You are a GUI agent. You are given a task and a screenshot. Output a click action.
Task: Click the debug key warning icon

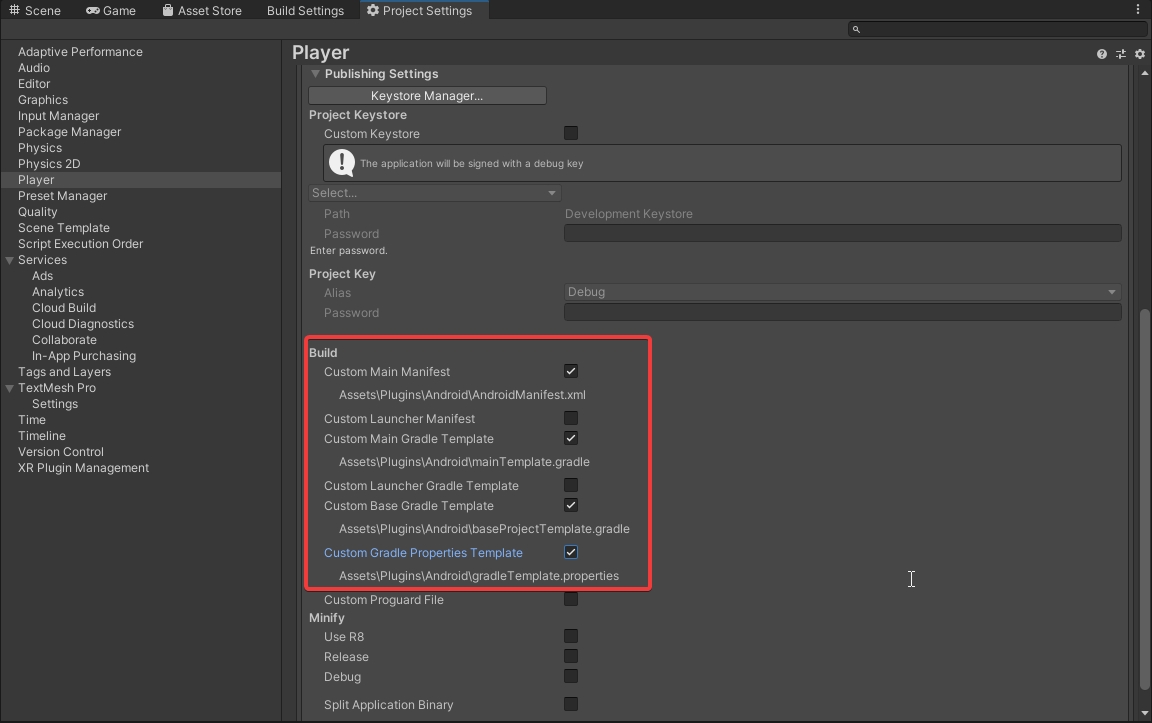coord(342,163)
